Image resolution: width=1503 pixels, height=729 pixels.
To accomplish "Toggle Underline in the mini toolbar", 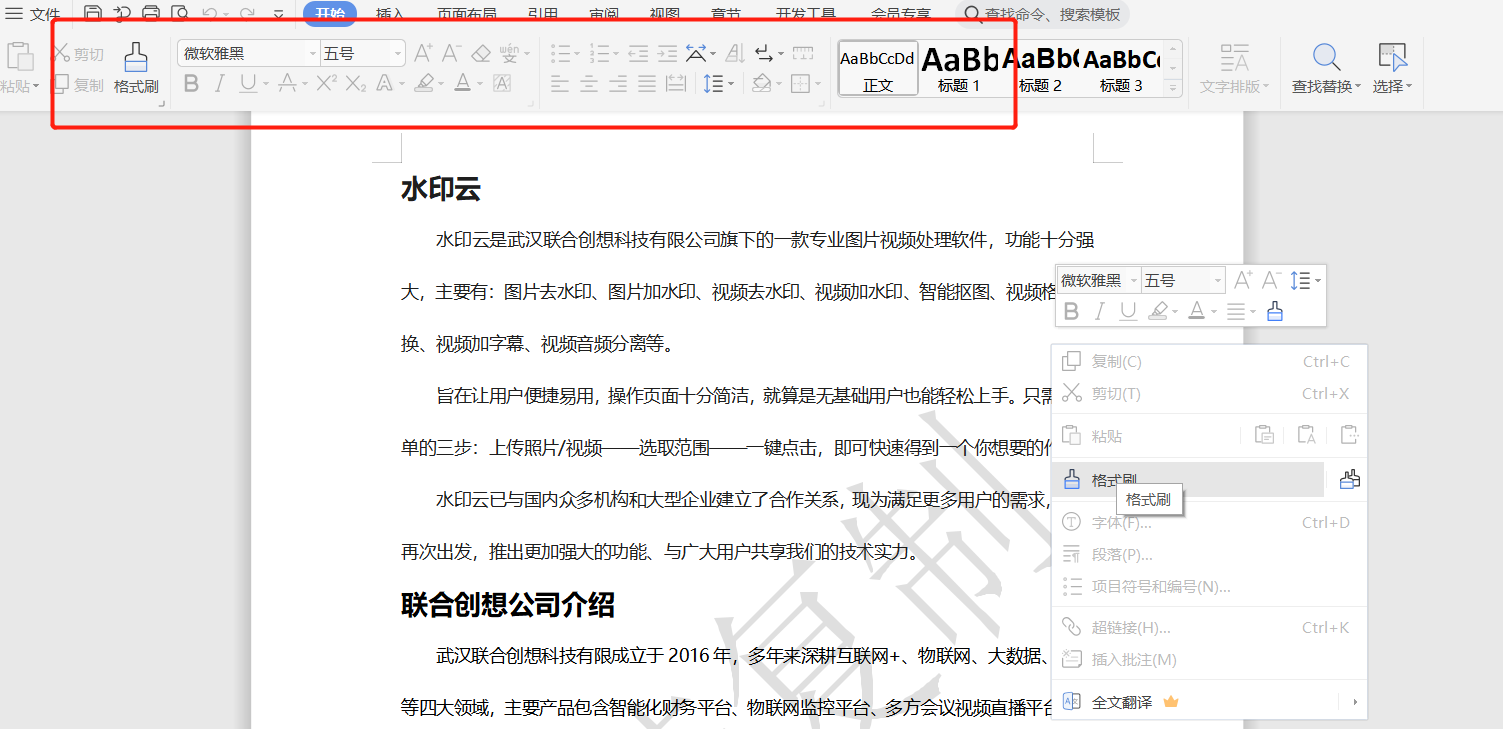I will click(x=1128, y=312).
